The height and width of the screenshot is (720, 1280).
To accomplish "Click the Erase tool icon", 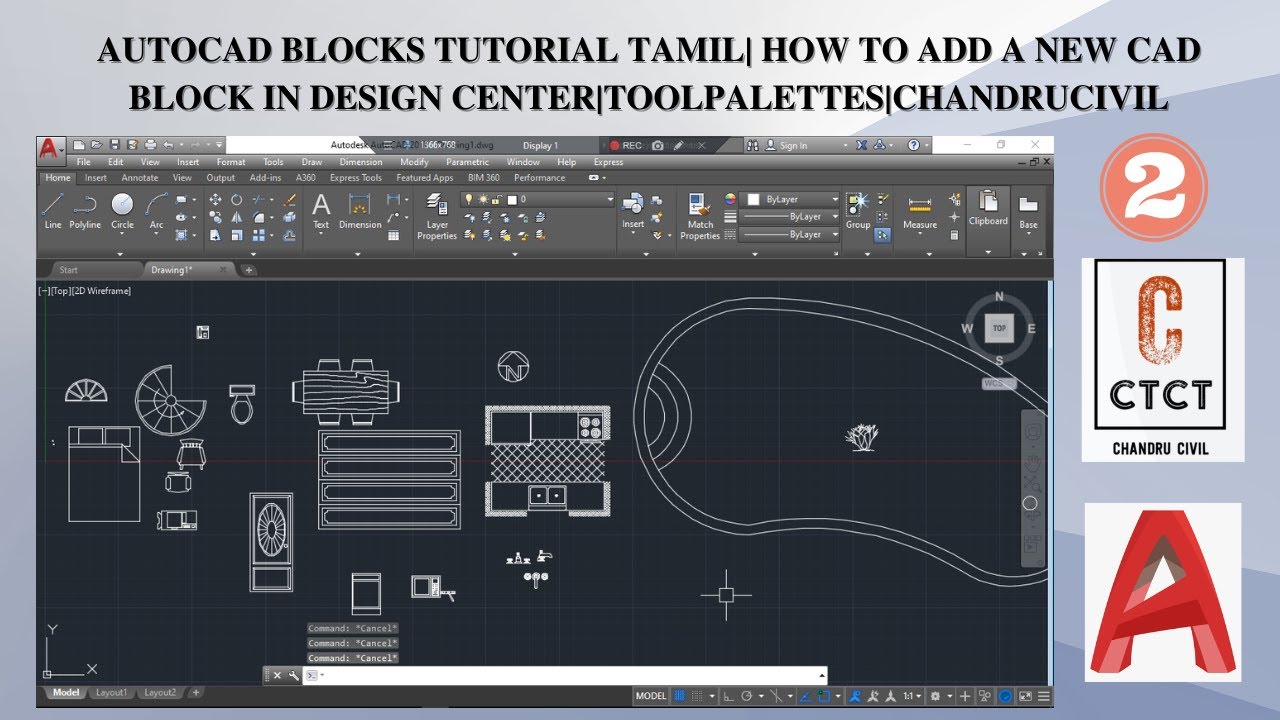I will tap(289, 199).
